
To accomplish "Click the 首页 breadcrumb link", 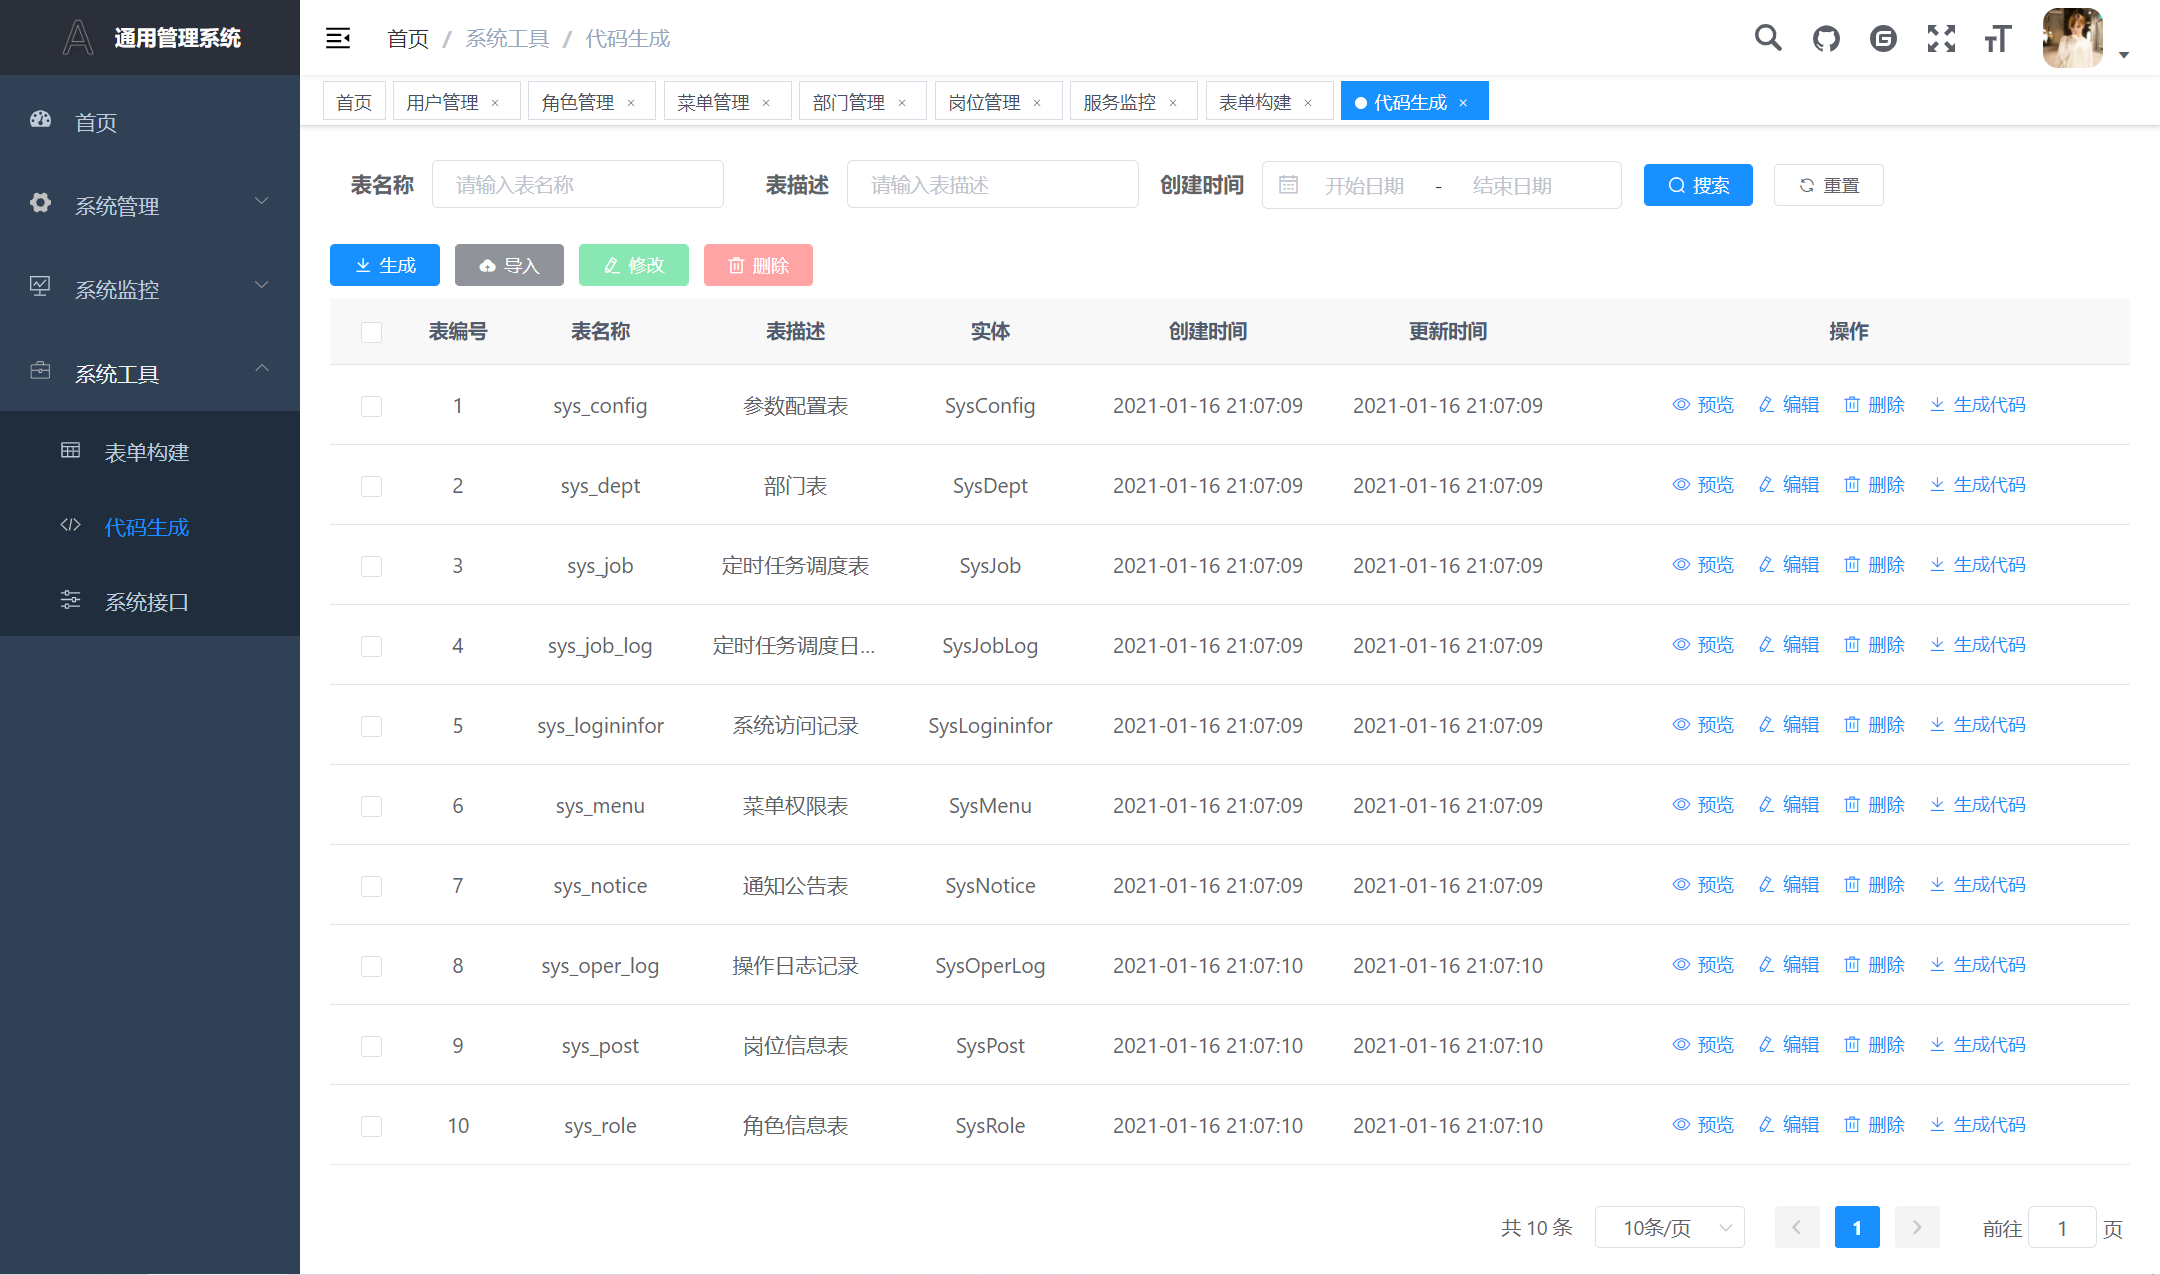I will click(x=408, y=38).
